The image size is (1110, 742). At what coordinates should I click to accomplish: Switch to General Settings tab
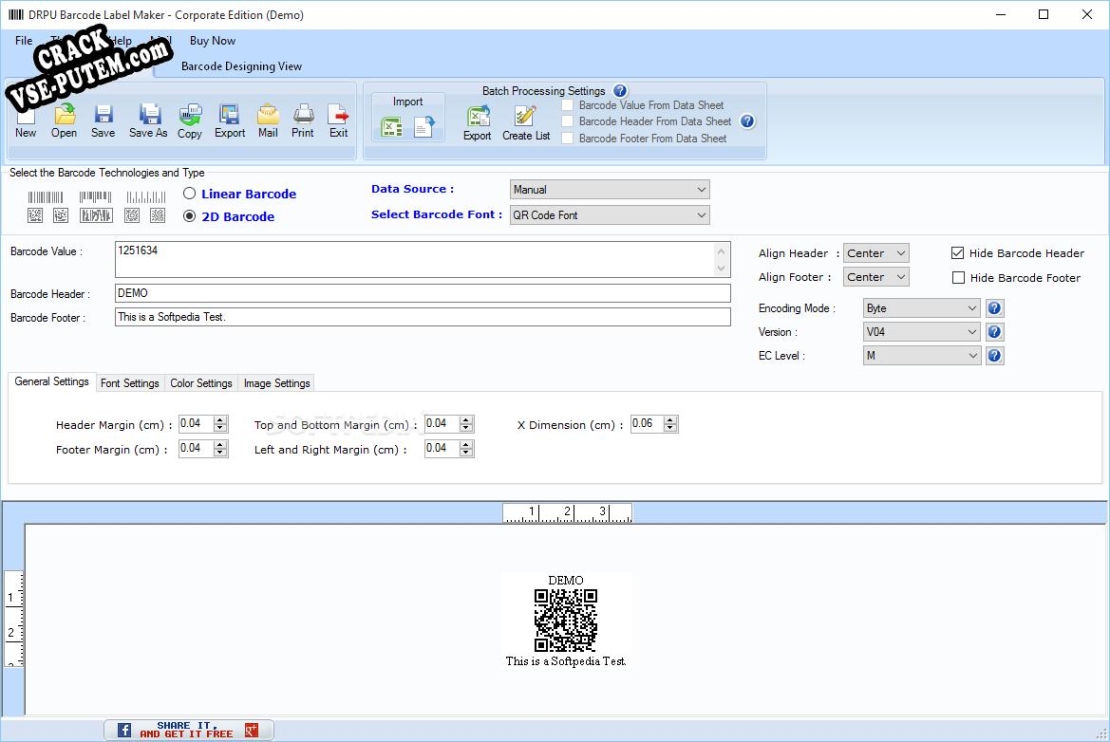(52, 382)
